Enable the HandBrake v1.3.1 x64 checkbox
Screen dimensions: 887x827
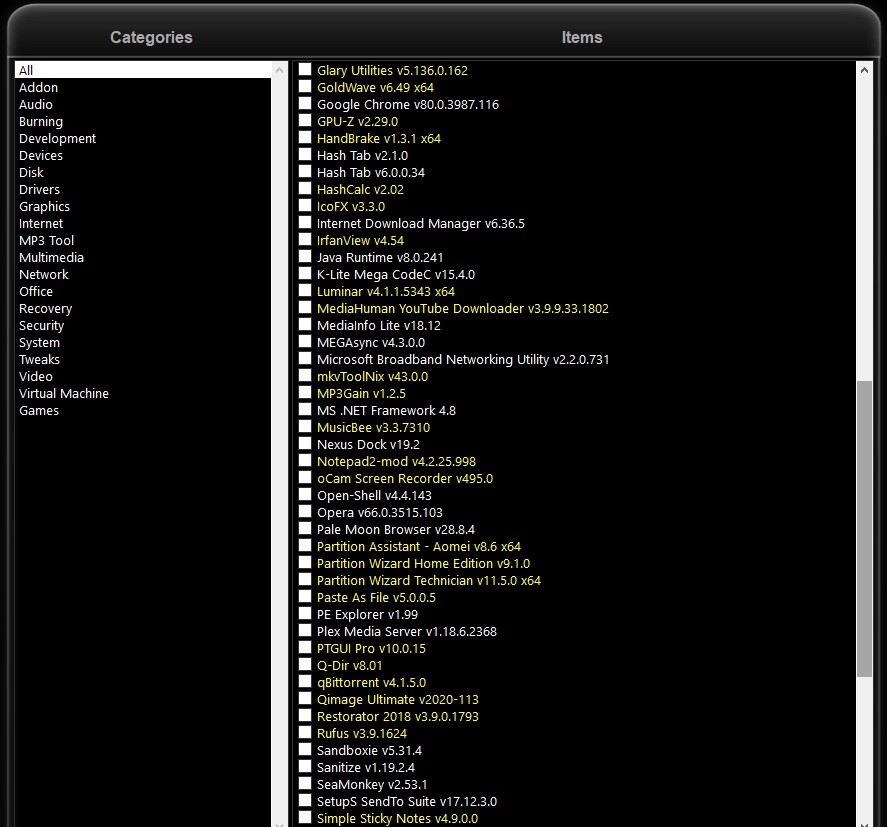point(305,137)
